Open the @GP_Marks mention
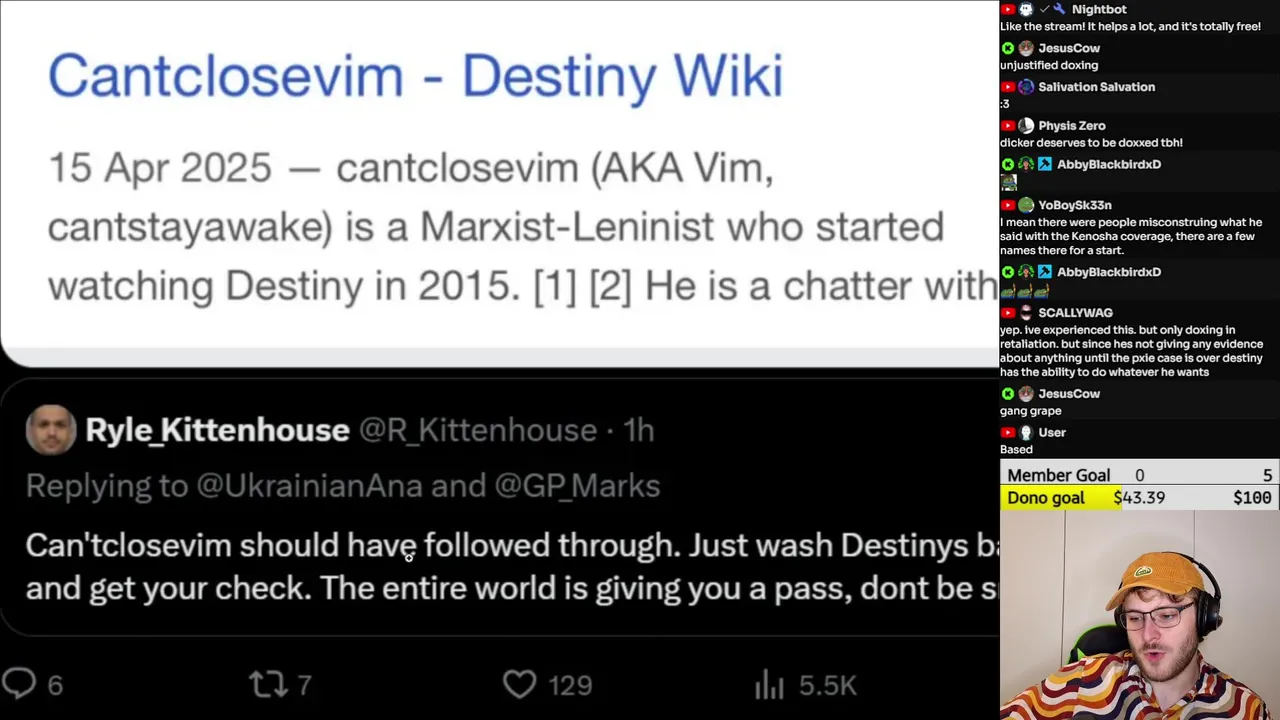Viewport: 1280px width, 720px height. click(577, 486)
